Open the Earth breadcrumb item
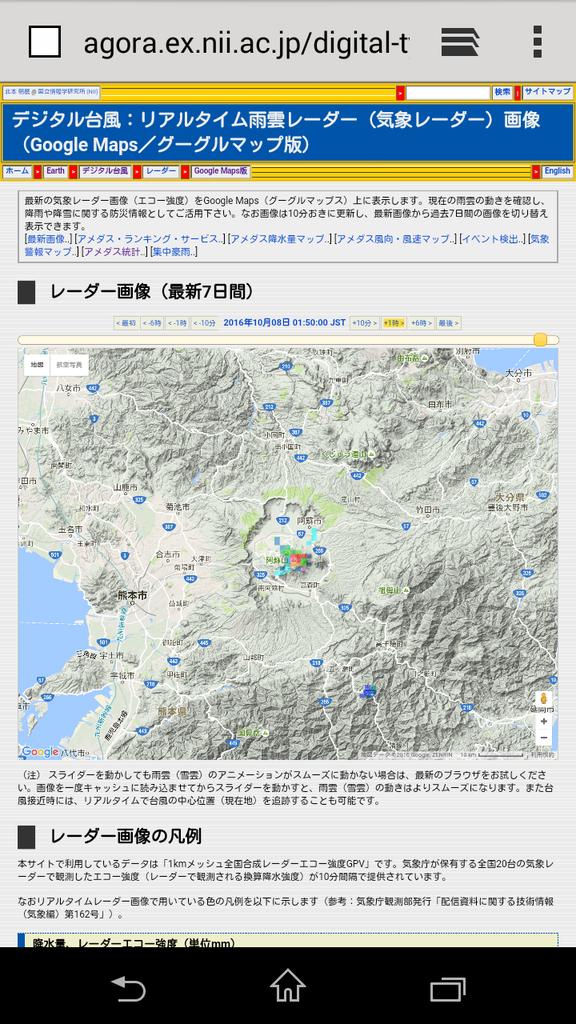 56,172
